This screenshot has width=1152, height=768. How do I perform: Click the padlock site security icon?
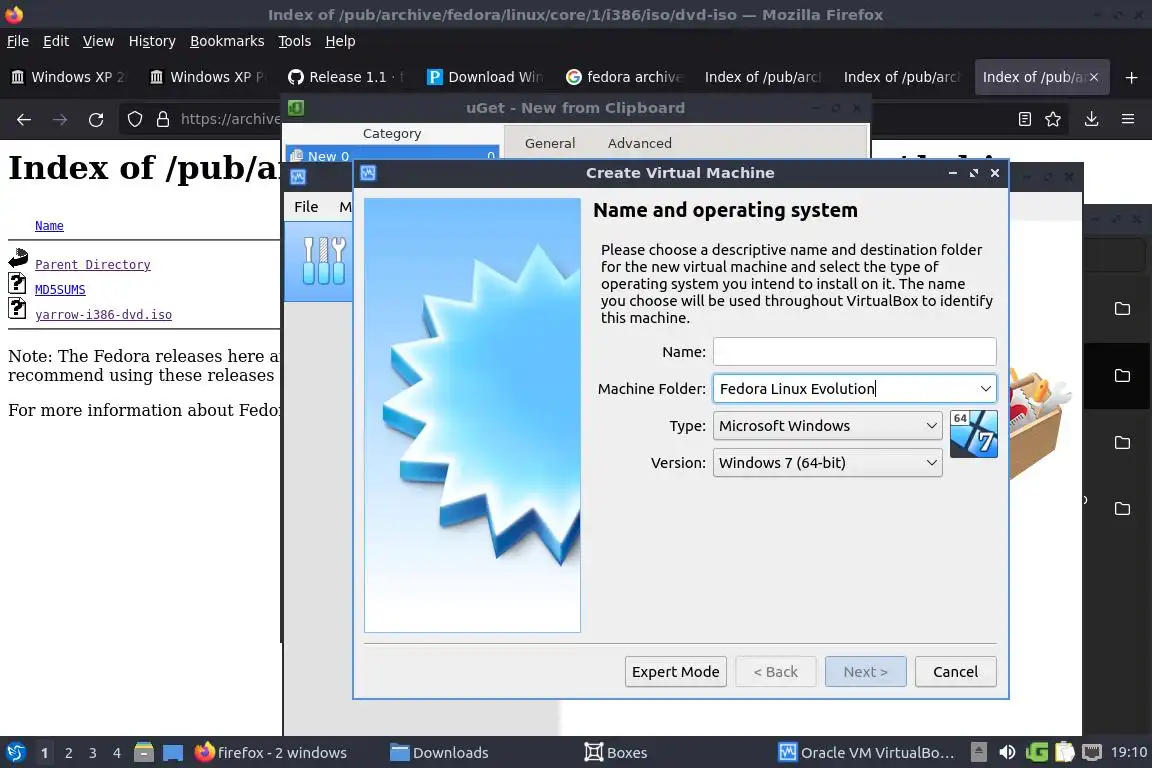[x=162, y=119]
